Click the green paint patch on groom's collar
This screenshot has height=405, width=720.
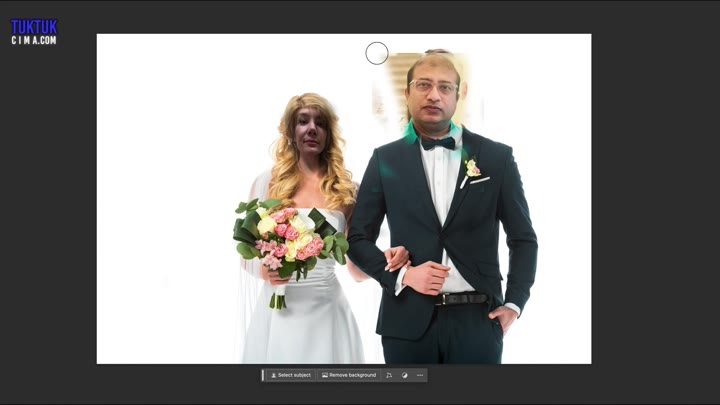pyautogui.click(x=411, y=131)
